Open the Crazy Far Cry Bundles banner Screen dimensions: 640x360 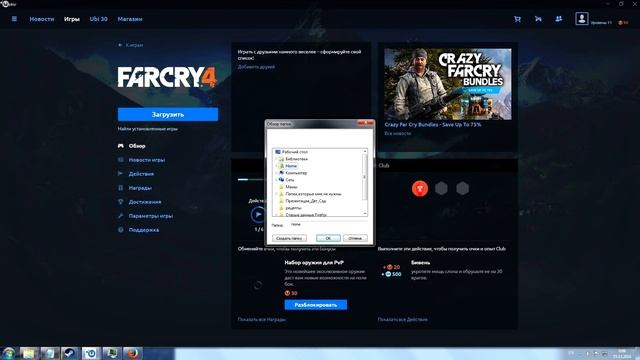448,84
